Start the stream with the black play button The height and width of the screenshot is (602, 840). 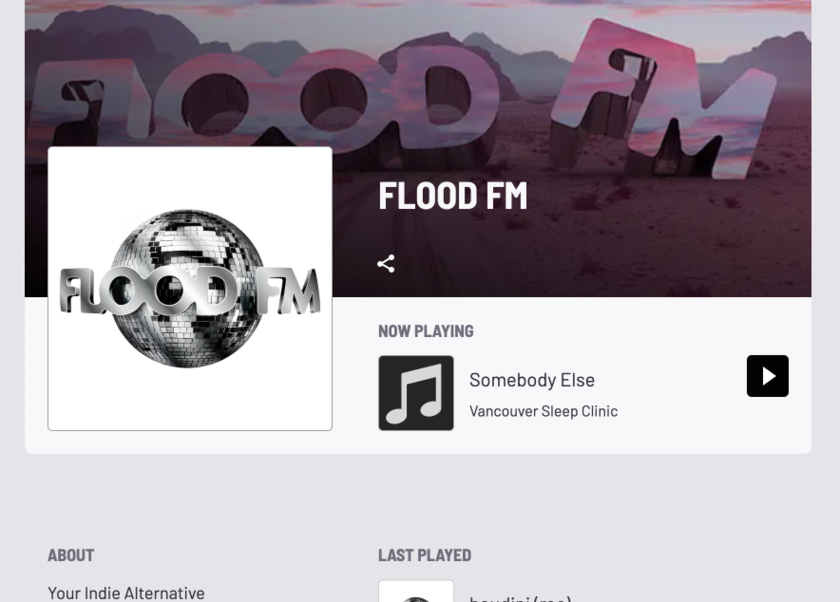767,376
